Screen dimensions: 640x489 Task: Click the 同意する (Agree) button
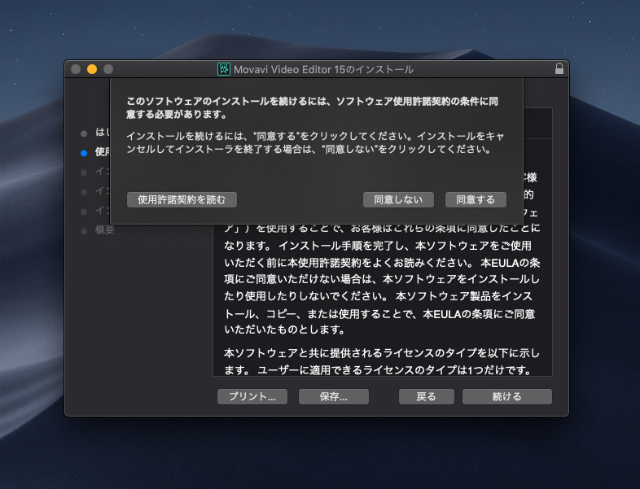coord(476,200)
